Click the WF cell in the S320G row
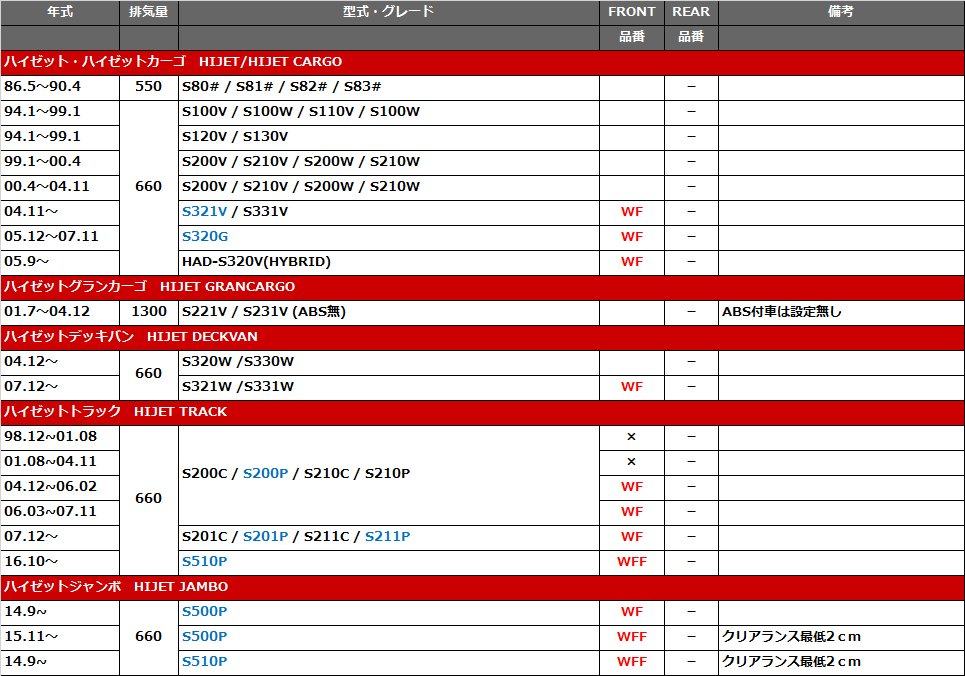965x676 pixels. 632,237
